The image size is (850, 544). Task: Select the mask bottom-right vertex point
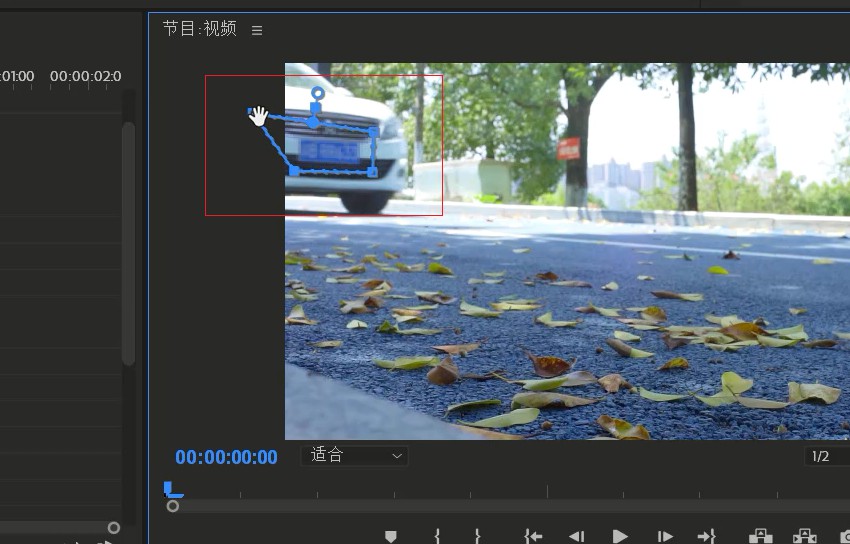[372, 172]
